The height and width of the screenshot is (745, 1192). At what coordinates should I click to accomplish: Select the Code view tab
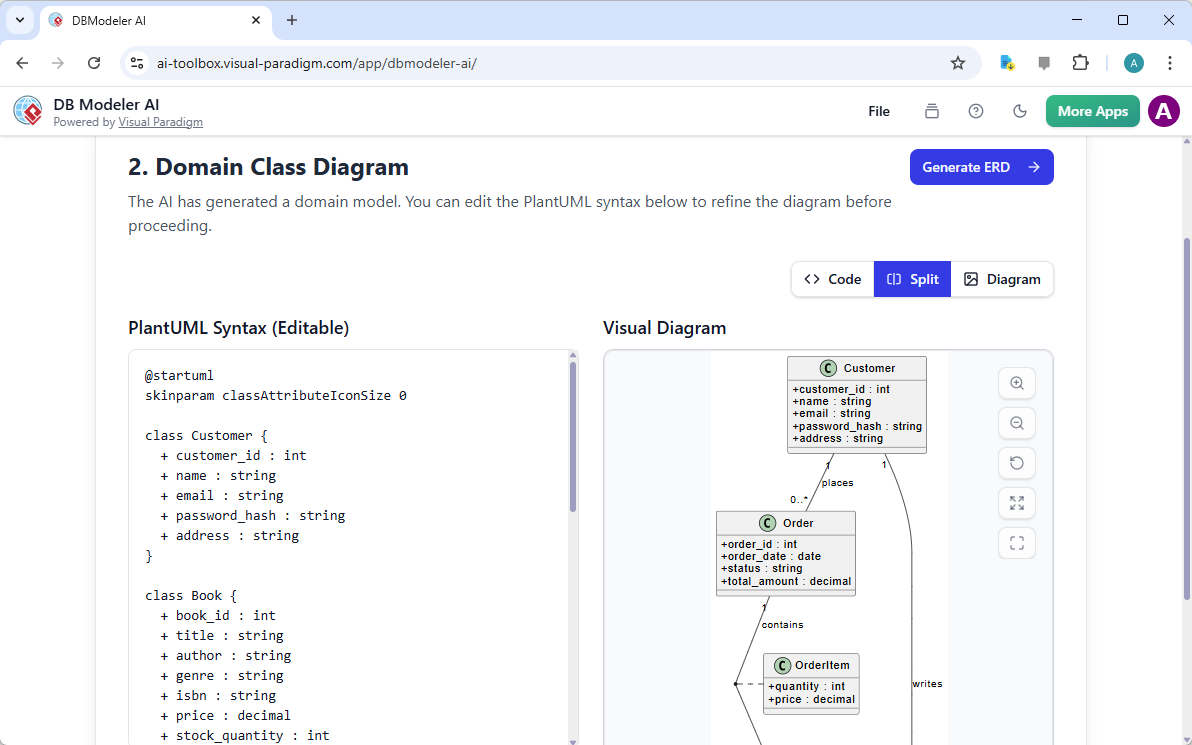[x=832, y=279]
